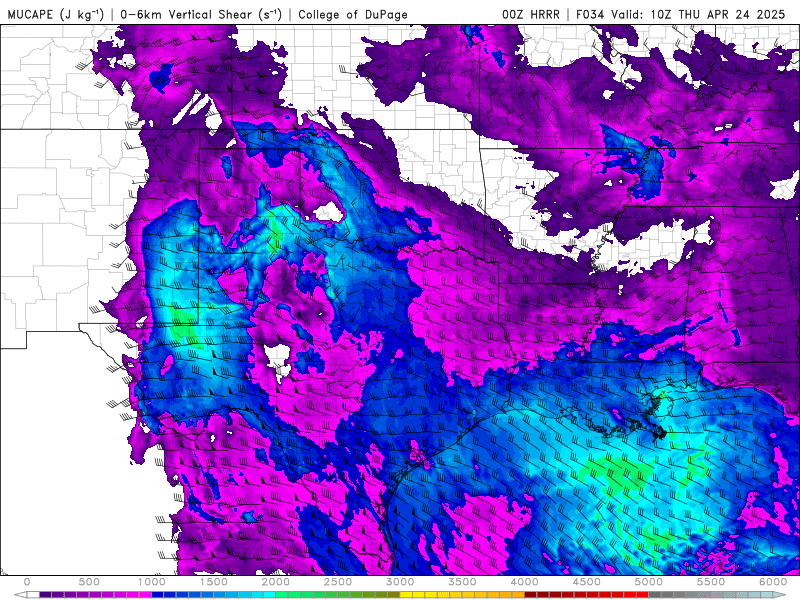Click the 500 label on the color scale
The image size is (800, 600).
point(89,582)
